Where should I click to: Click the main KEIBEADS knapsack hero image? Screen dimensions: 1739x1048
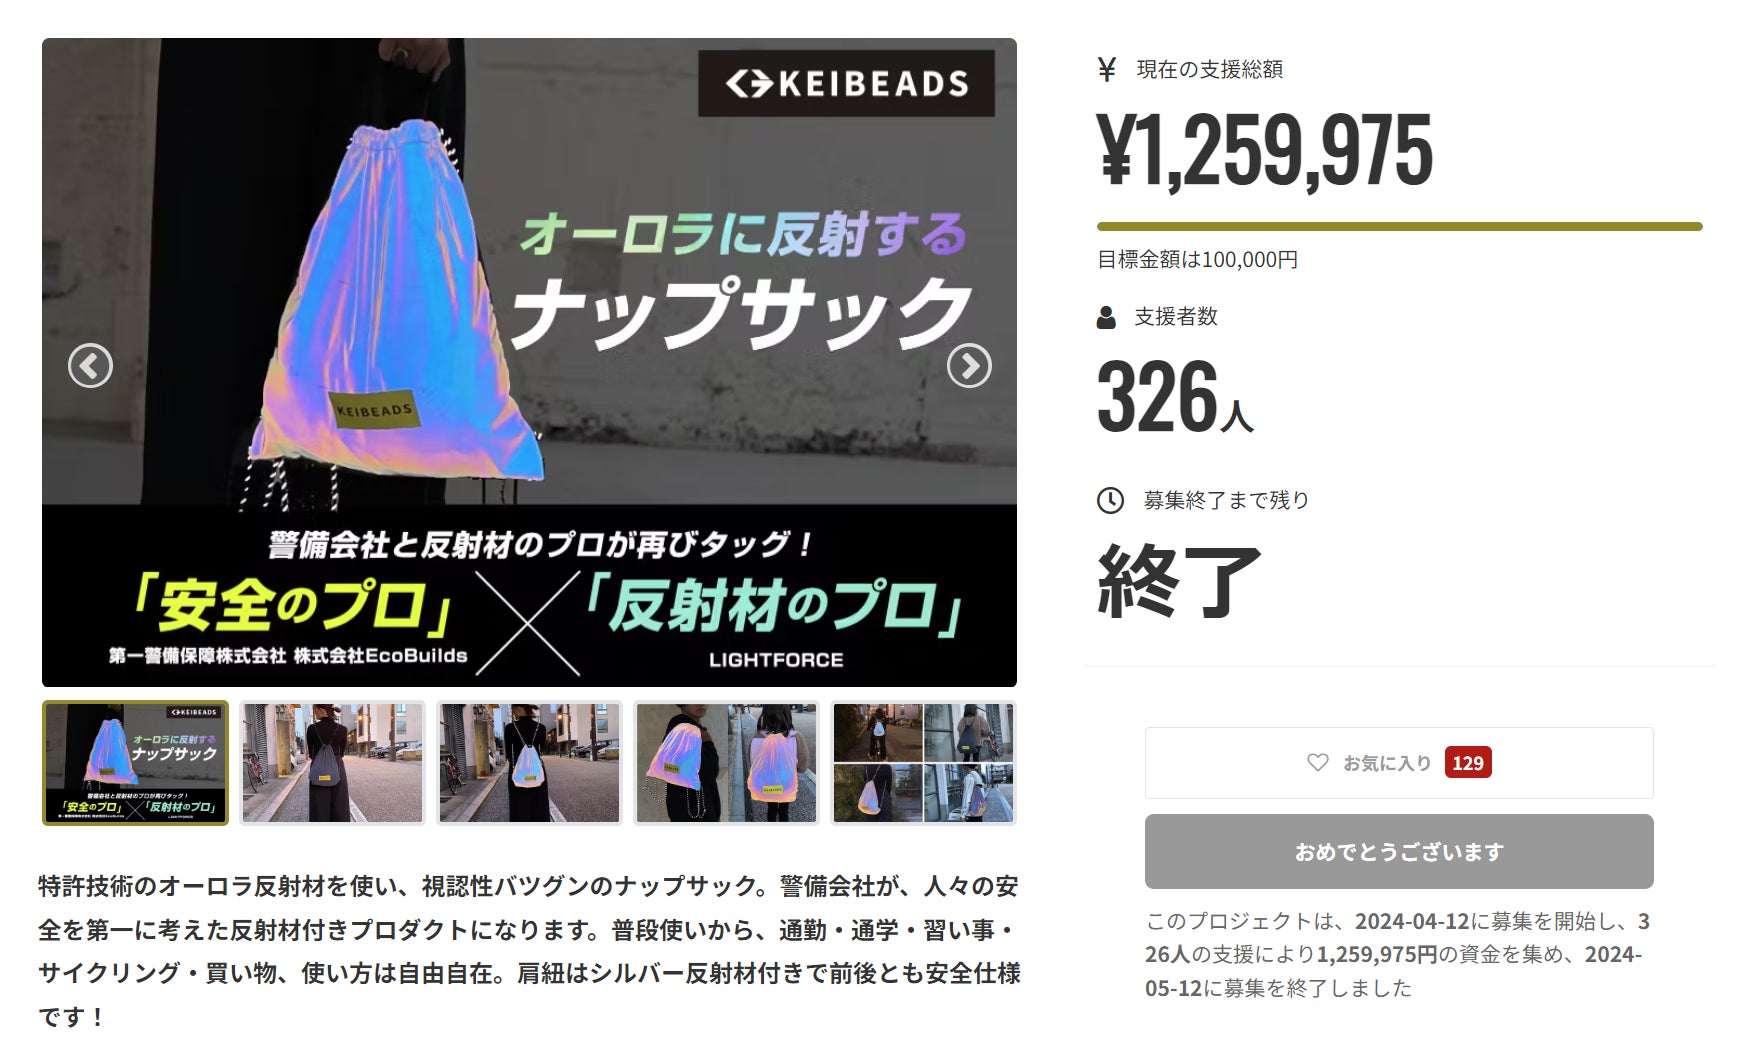click(529, 362)
